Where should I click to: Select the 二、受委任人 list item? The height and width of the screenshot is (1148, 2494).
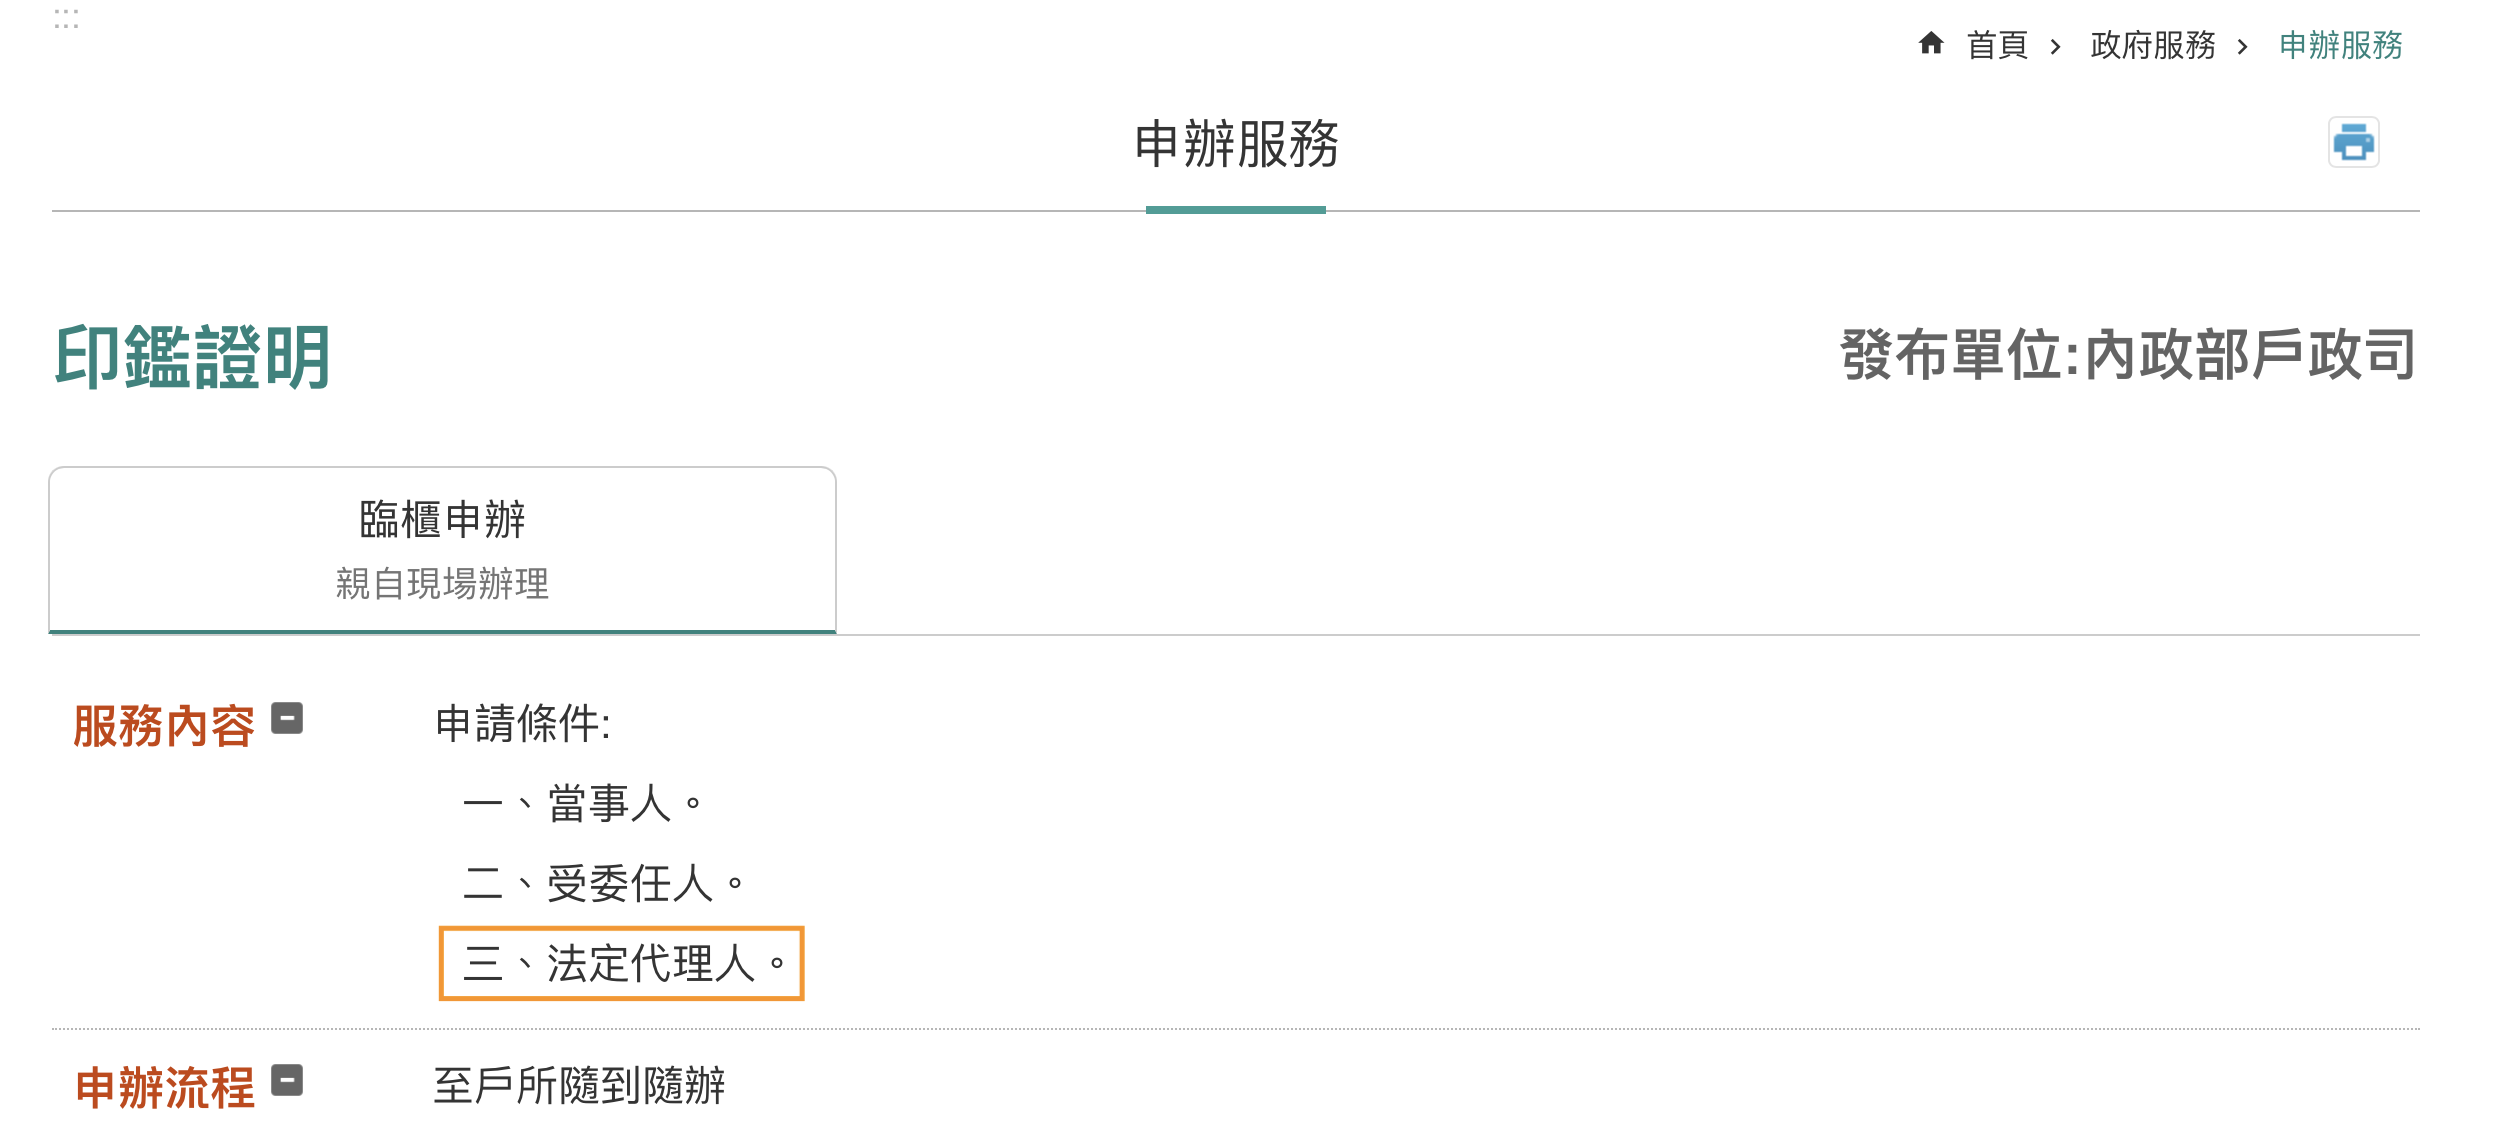pos(604,884)
